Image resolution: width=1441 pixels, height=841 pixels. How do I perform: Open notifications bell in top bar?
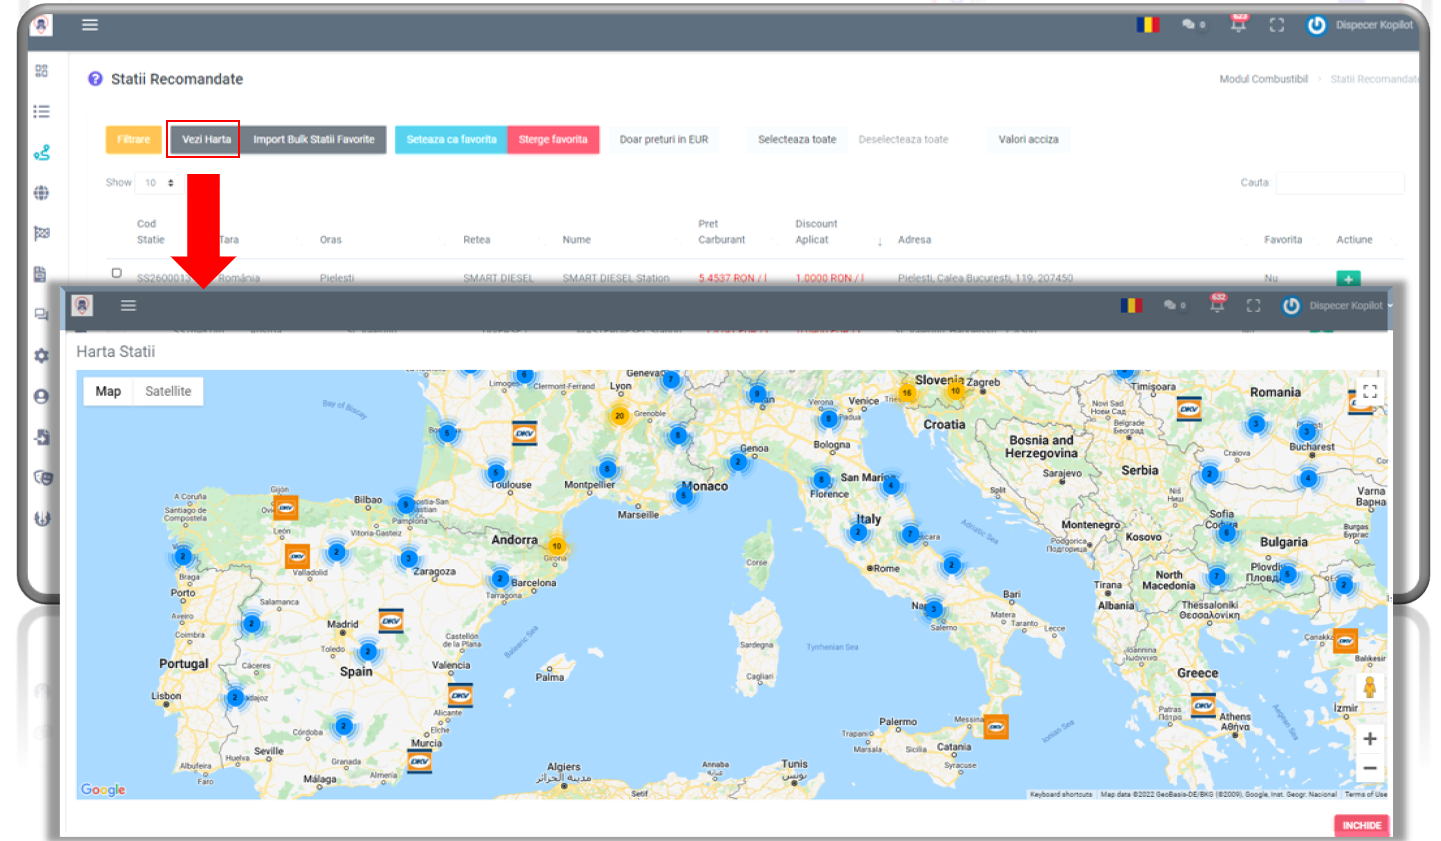(1239, 25)
